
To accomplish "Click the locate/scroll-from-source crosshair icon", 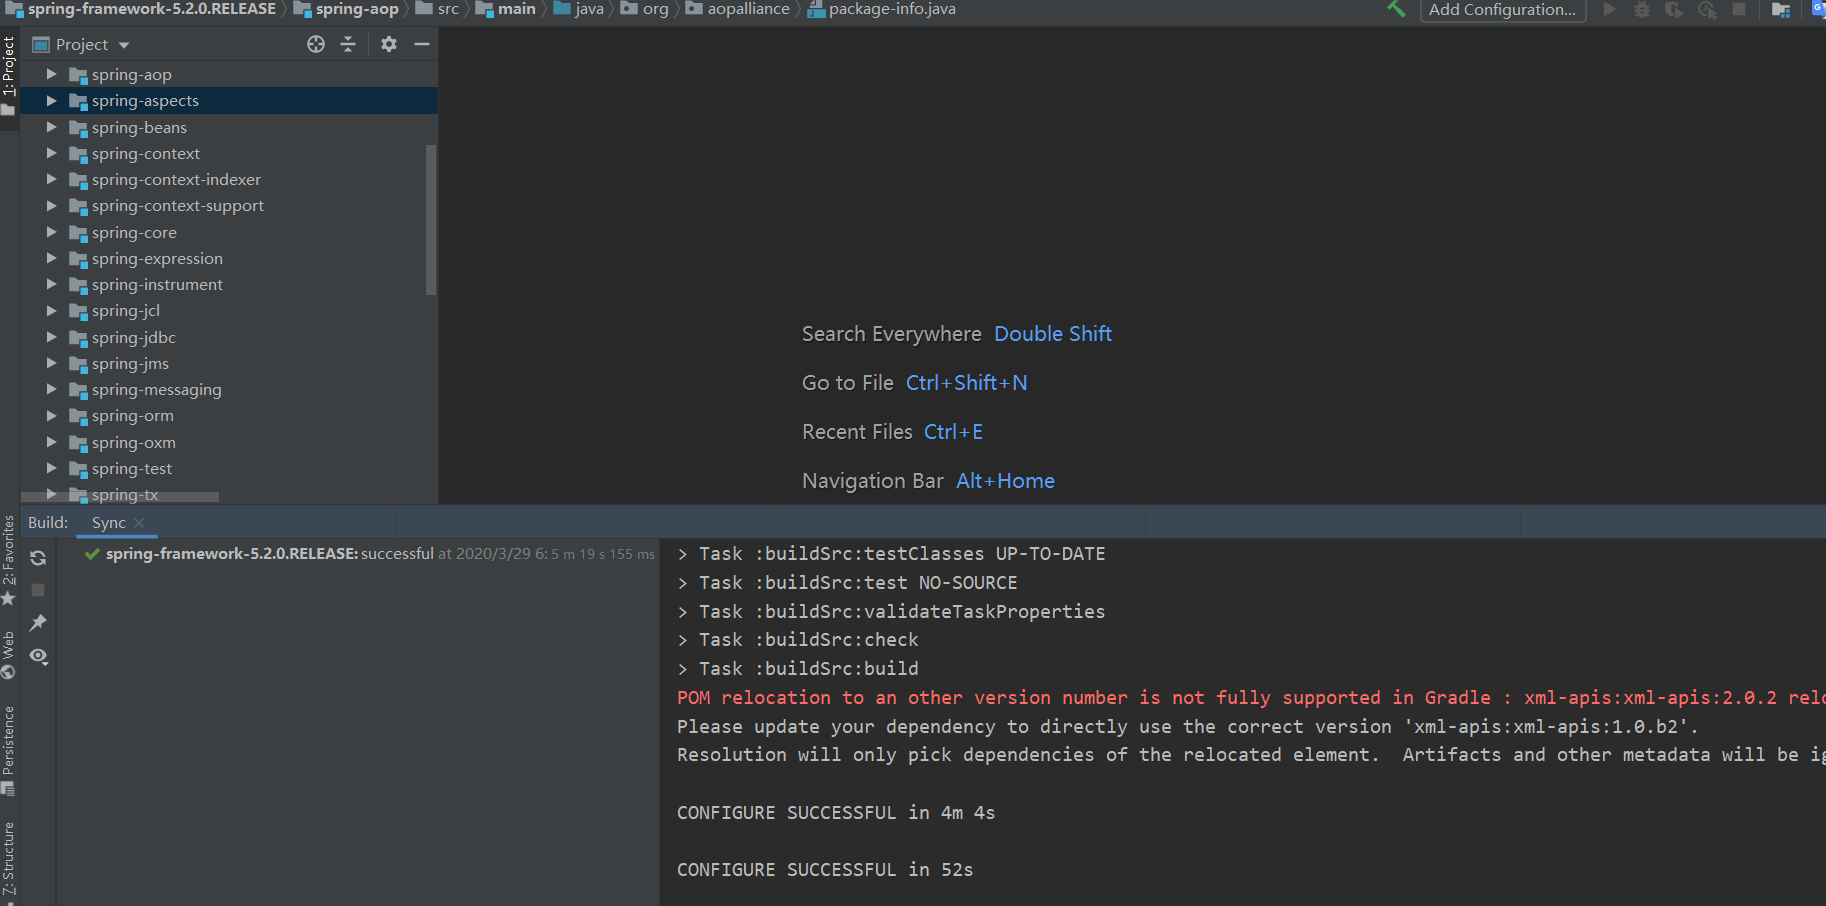I will point(316,44).
